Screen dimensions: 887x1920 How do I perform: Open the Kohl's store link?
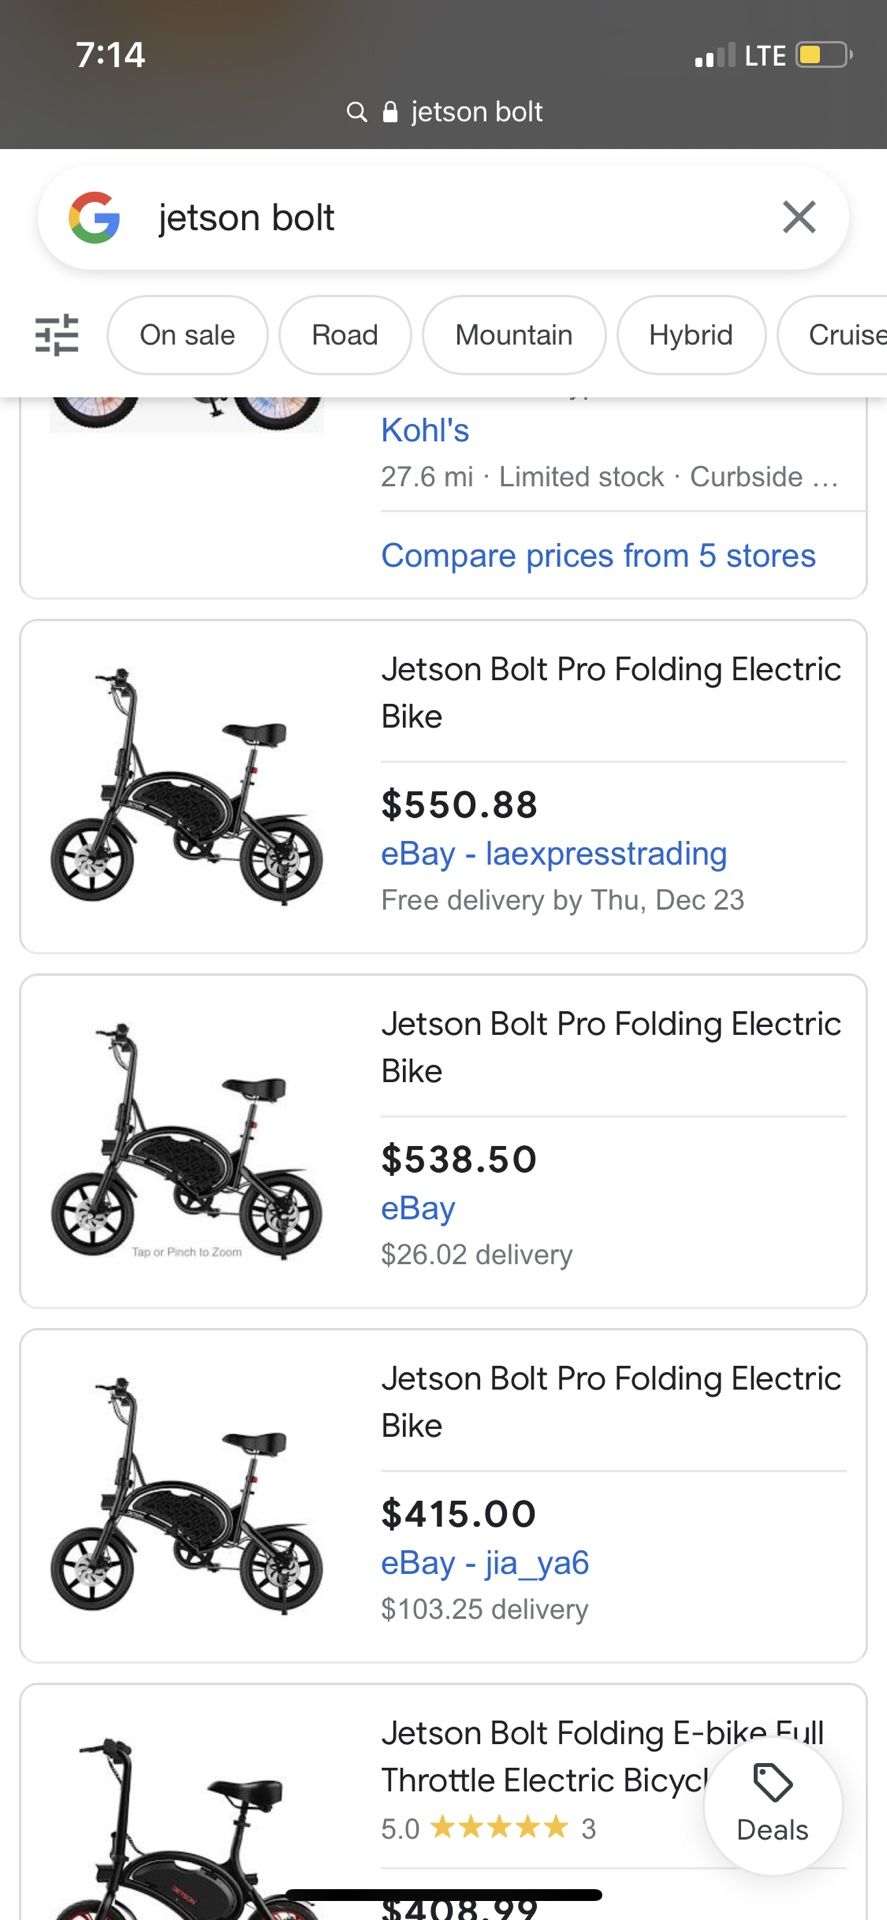pos(425,430)
